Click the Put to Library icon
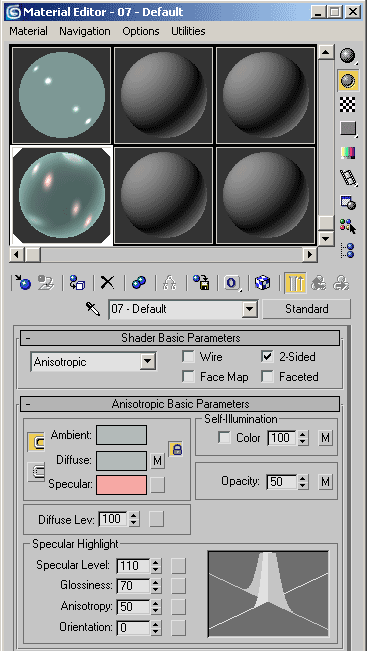 tap(201, 283)
